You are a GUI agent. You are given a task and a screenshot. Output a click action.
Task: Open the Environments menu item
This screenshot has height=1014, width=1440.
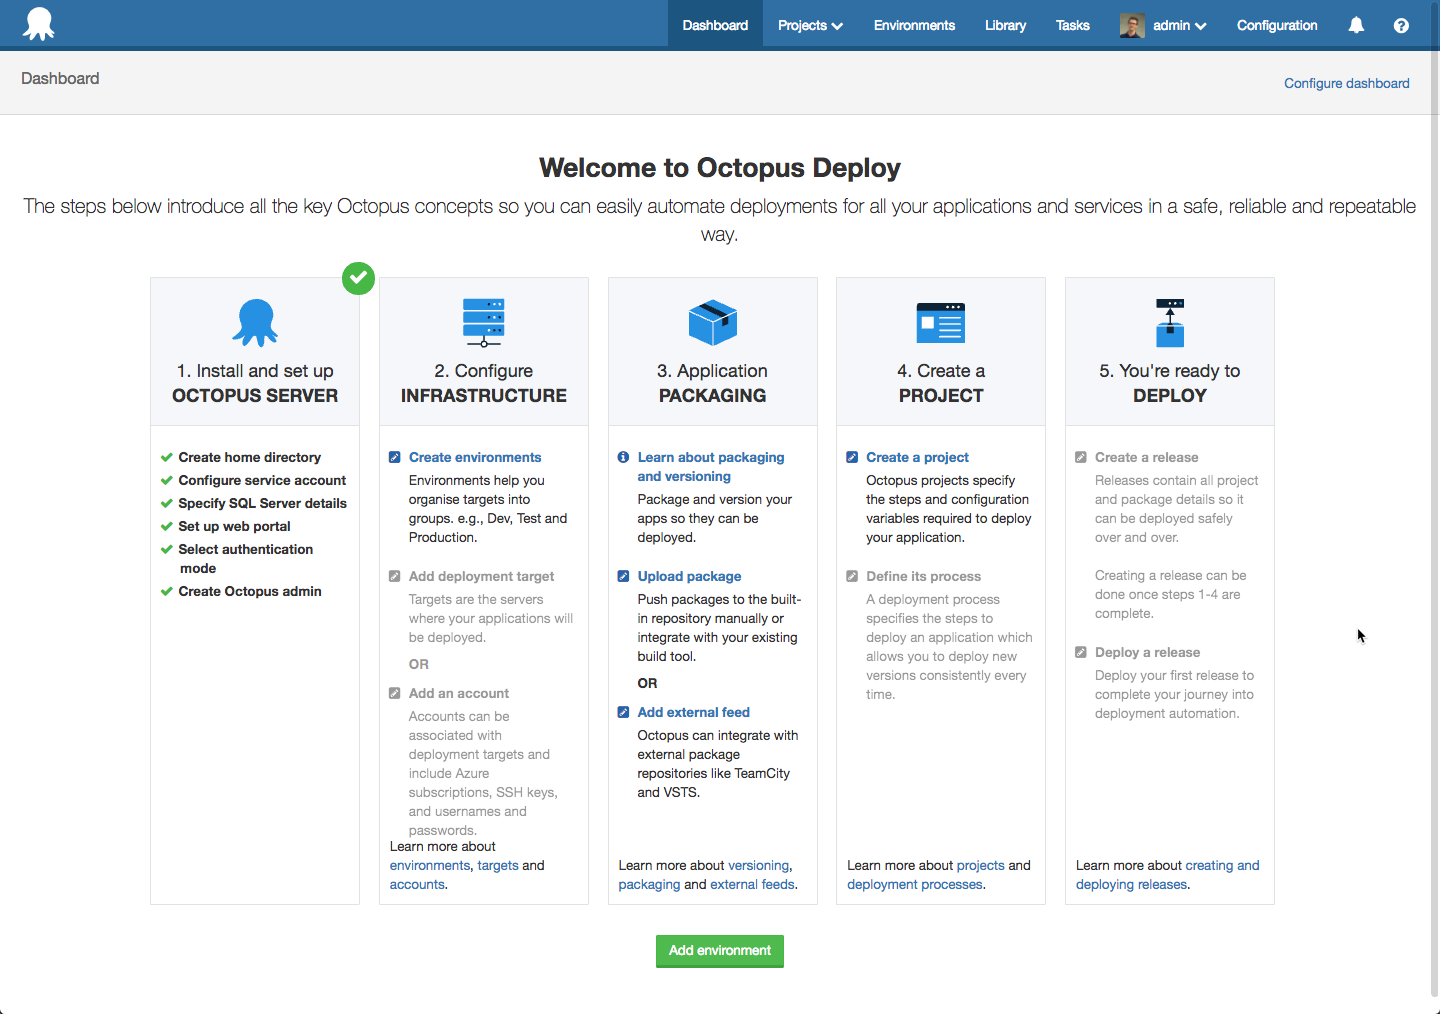pyautogui.click(x=914, y=25)
